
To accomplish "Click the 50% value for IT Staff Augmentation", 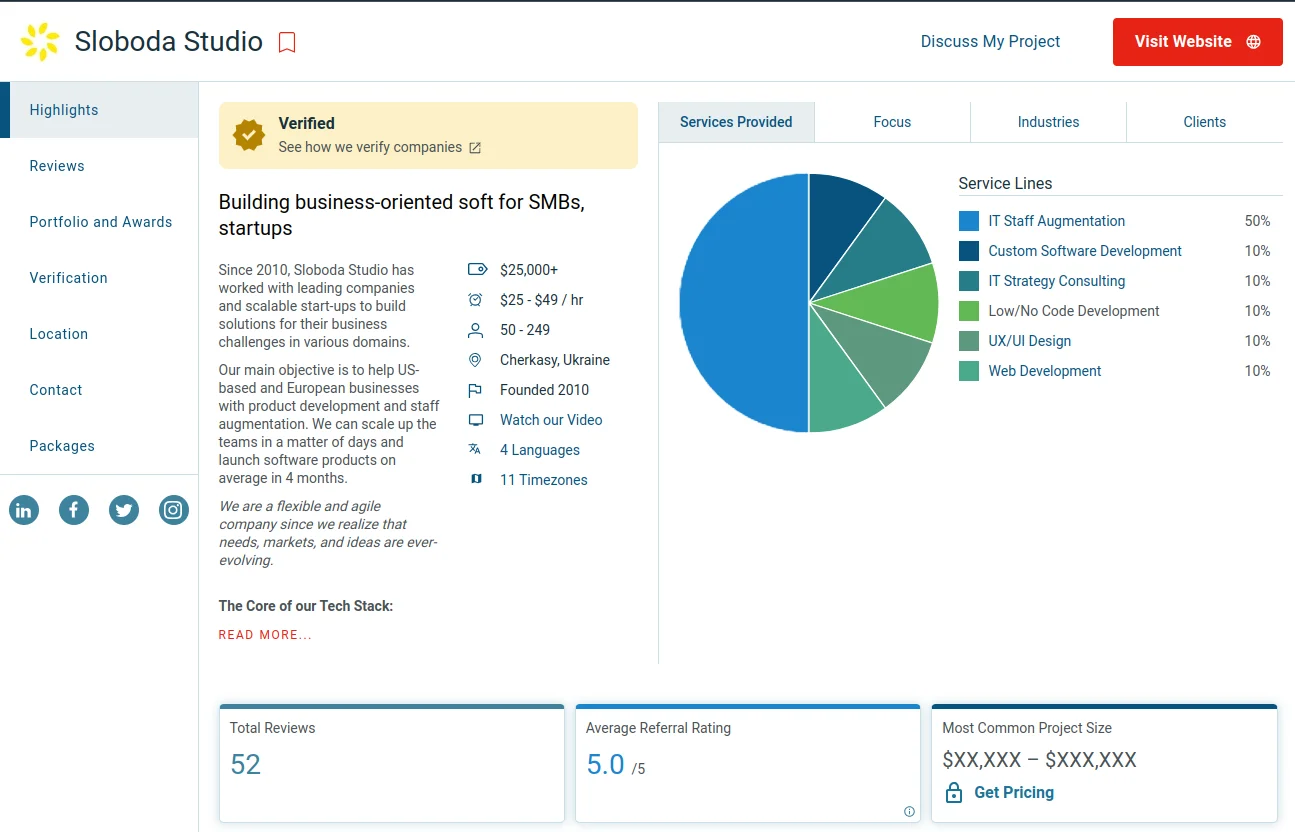I will coord(1257,221).
